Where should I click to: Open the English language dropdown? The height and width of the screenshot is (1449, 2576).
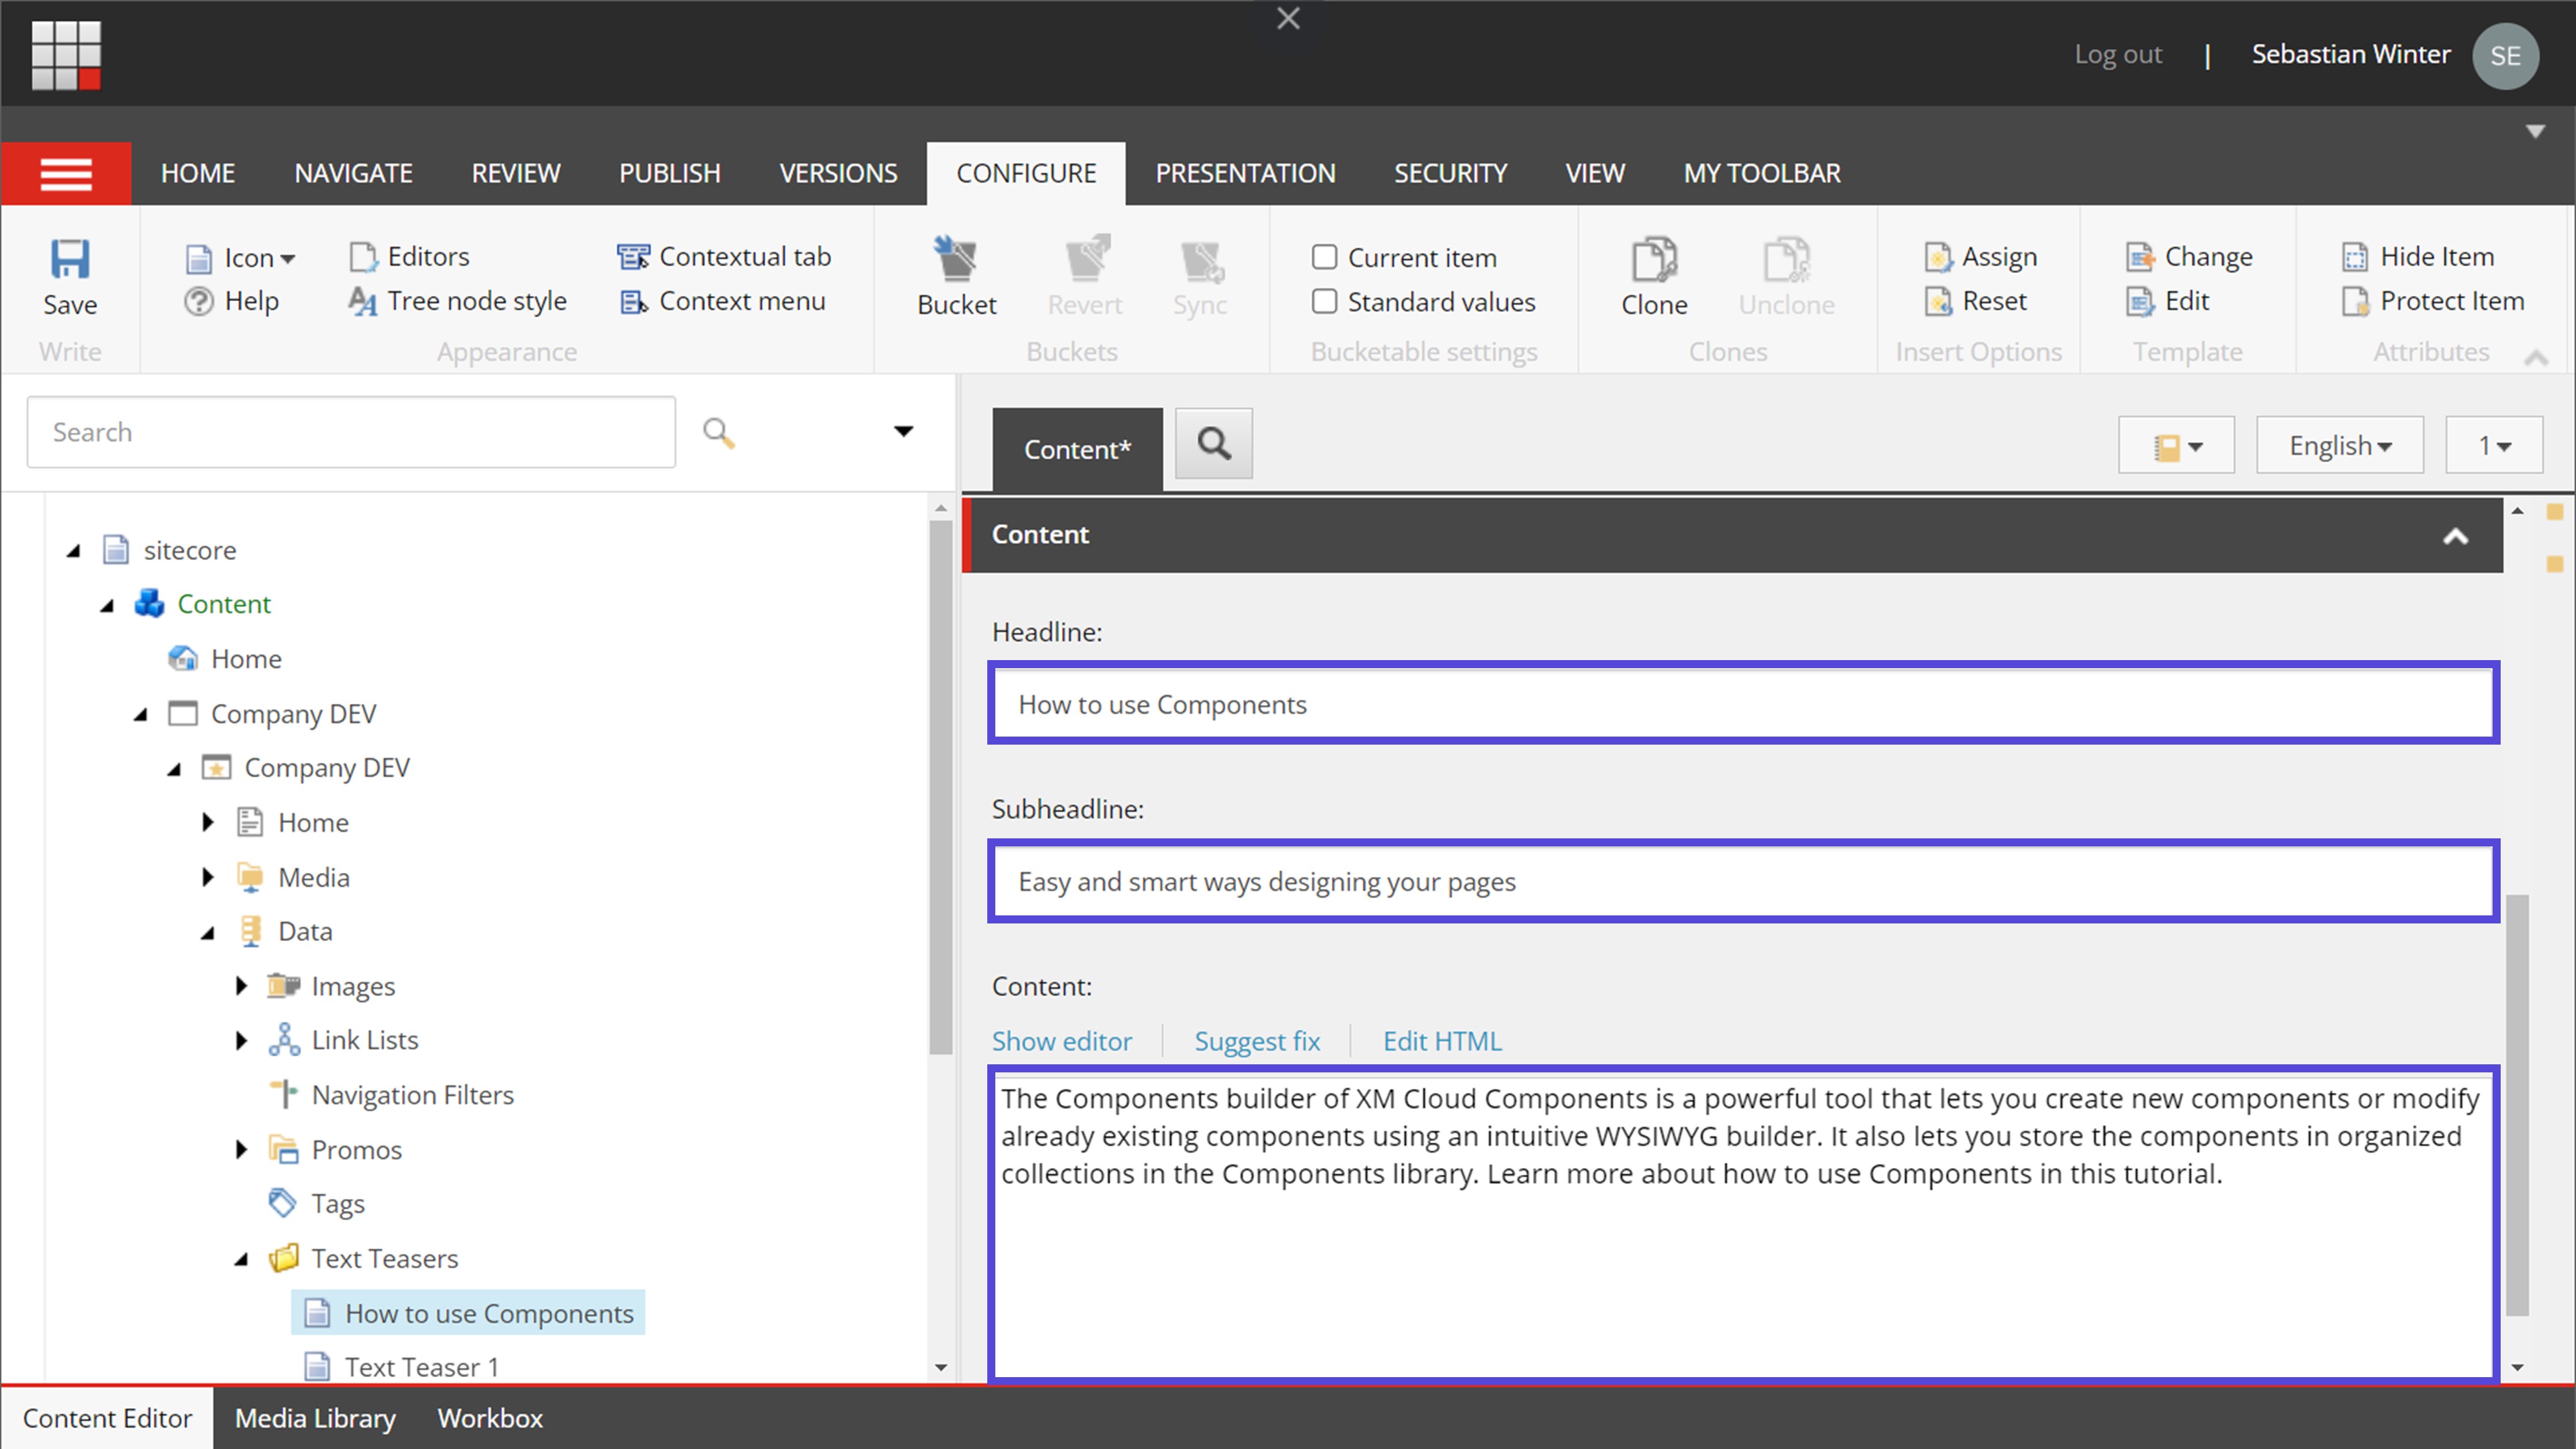(2339, 444)
